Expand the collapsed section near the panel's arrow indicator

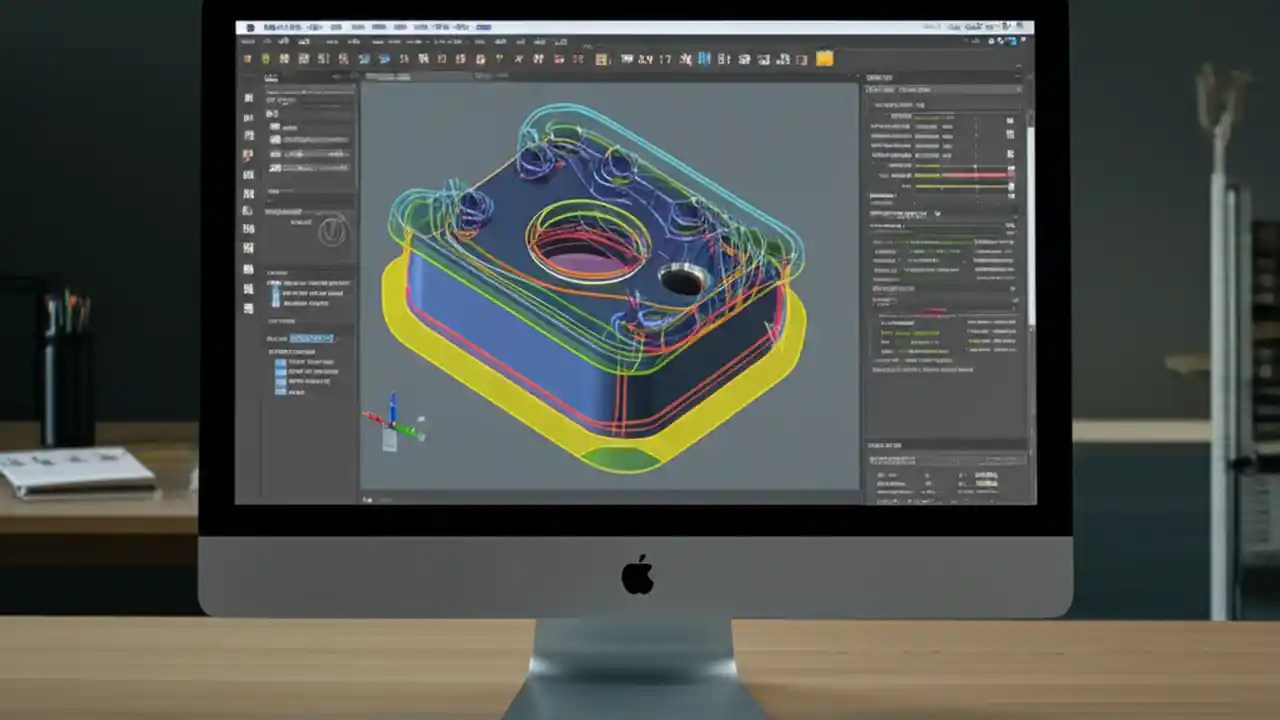[937, 213]
